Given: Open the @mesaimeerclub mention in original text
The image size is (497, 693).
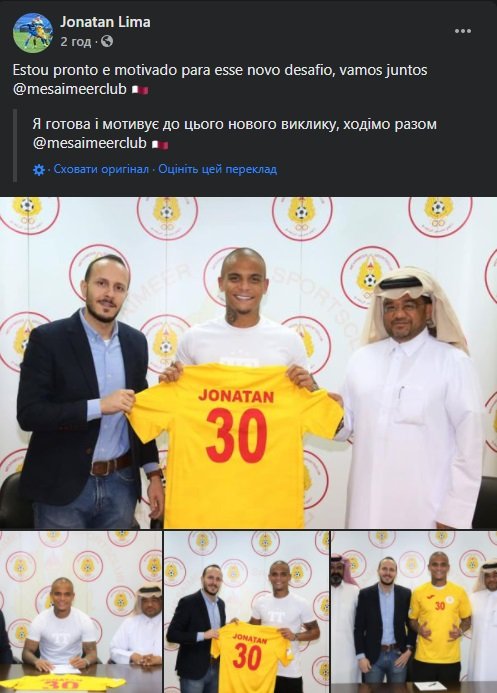Looking at the screenshot, I should pyautogui.click(x=70, y=89).
